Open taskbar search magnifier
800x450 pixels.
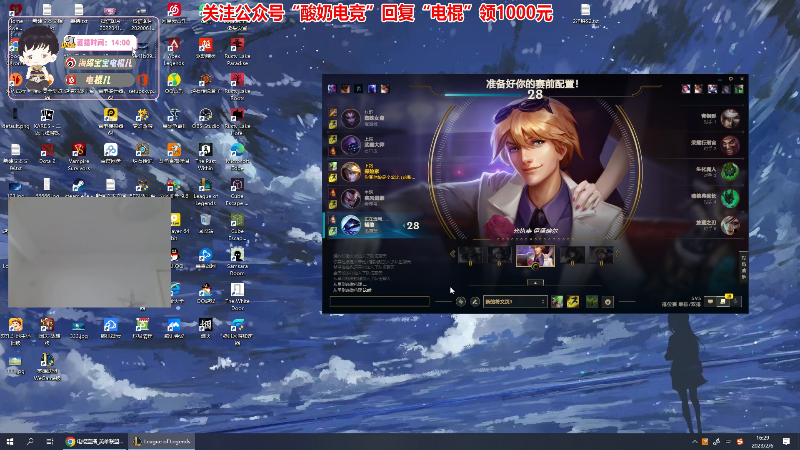[x=30, y=441]
